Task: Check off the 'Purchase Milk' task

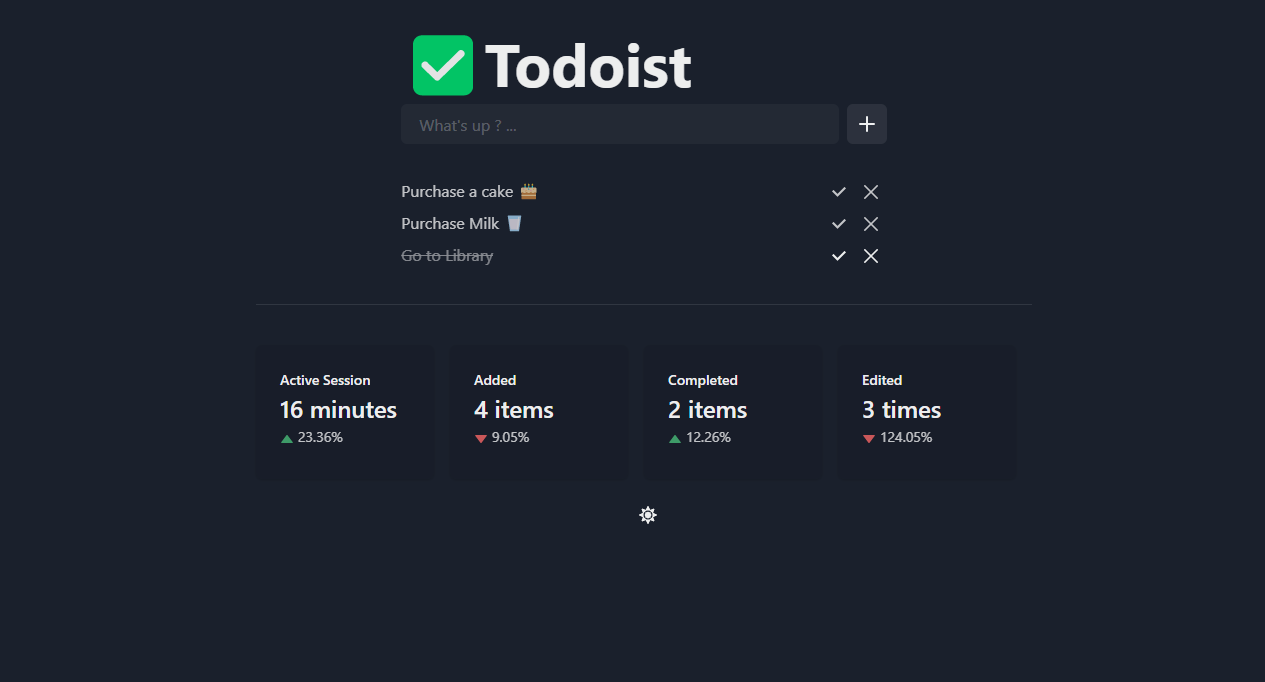Action: (839, 224)
